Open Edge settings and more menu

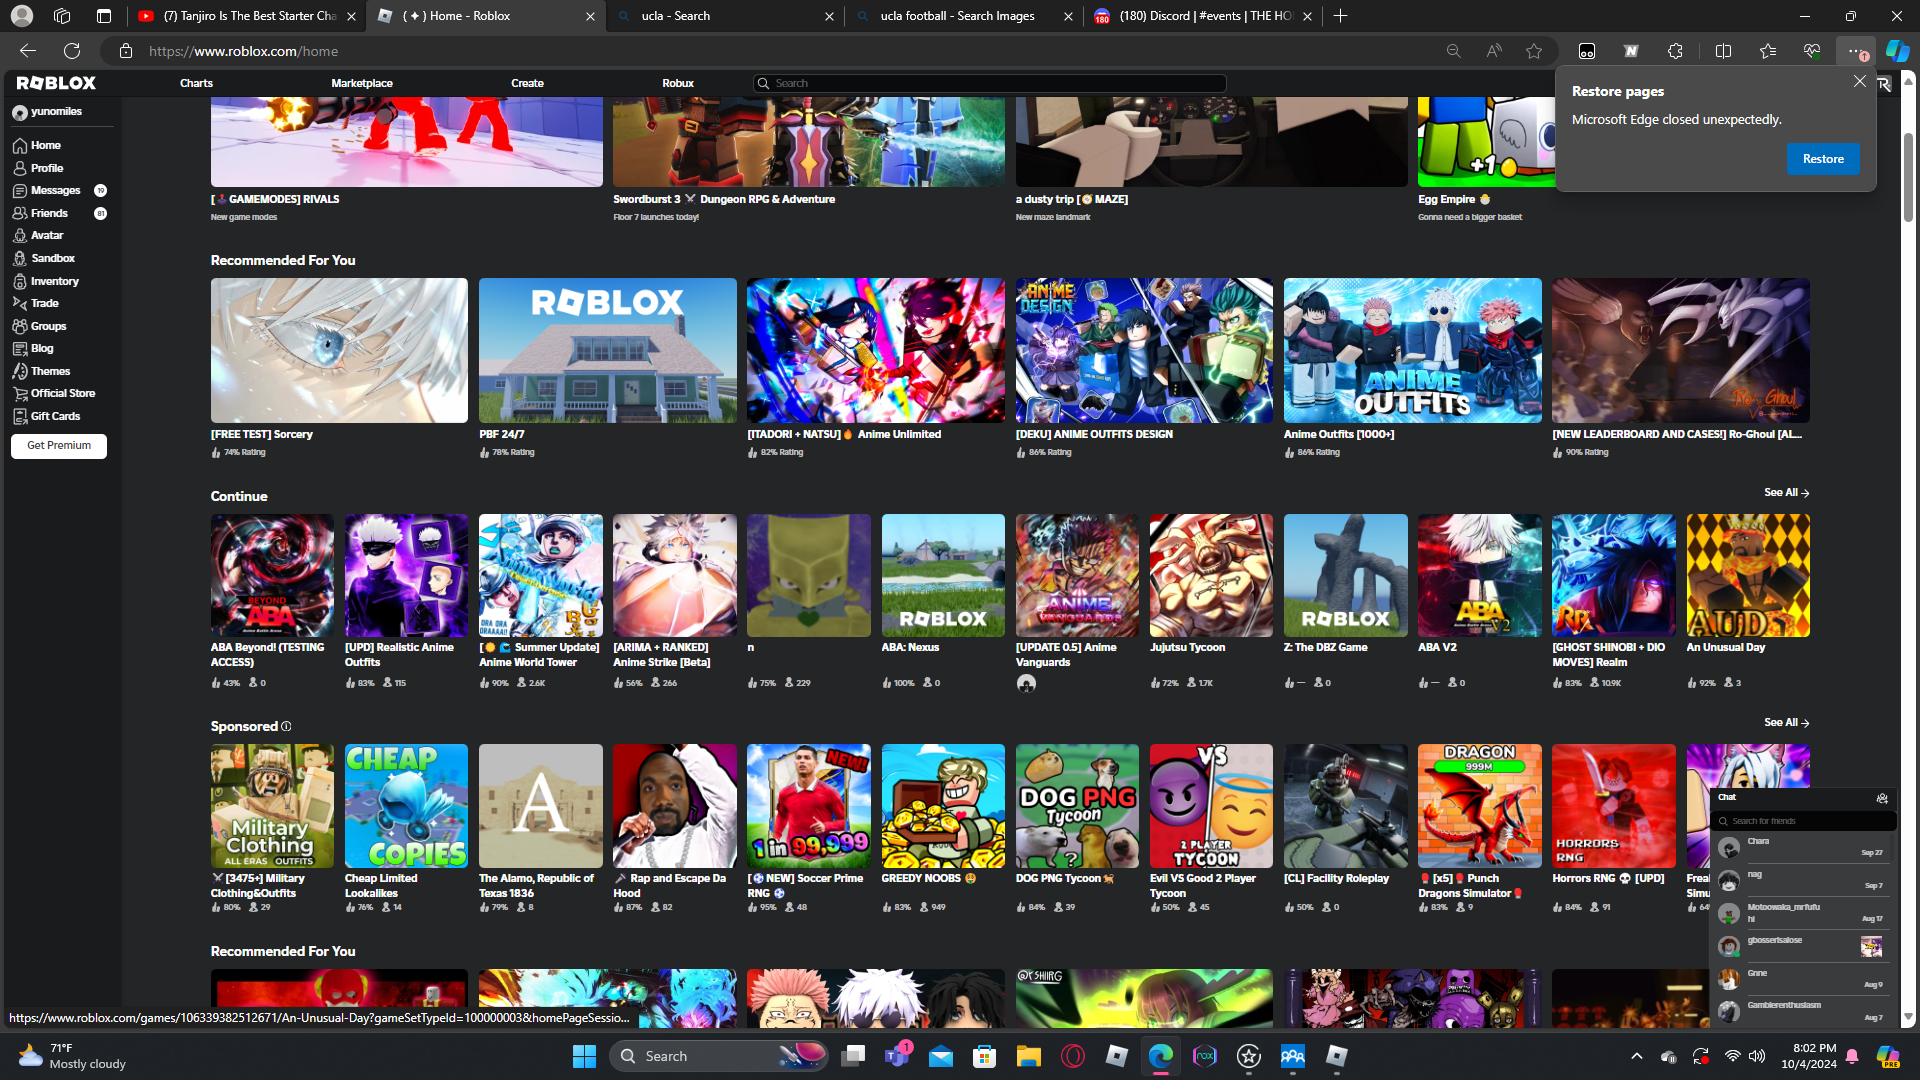pos(1855,51)
